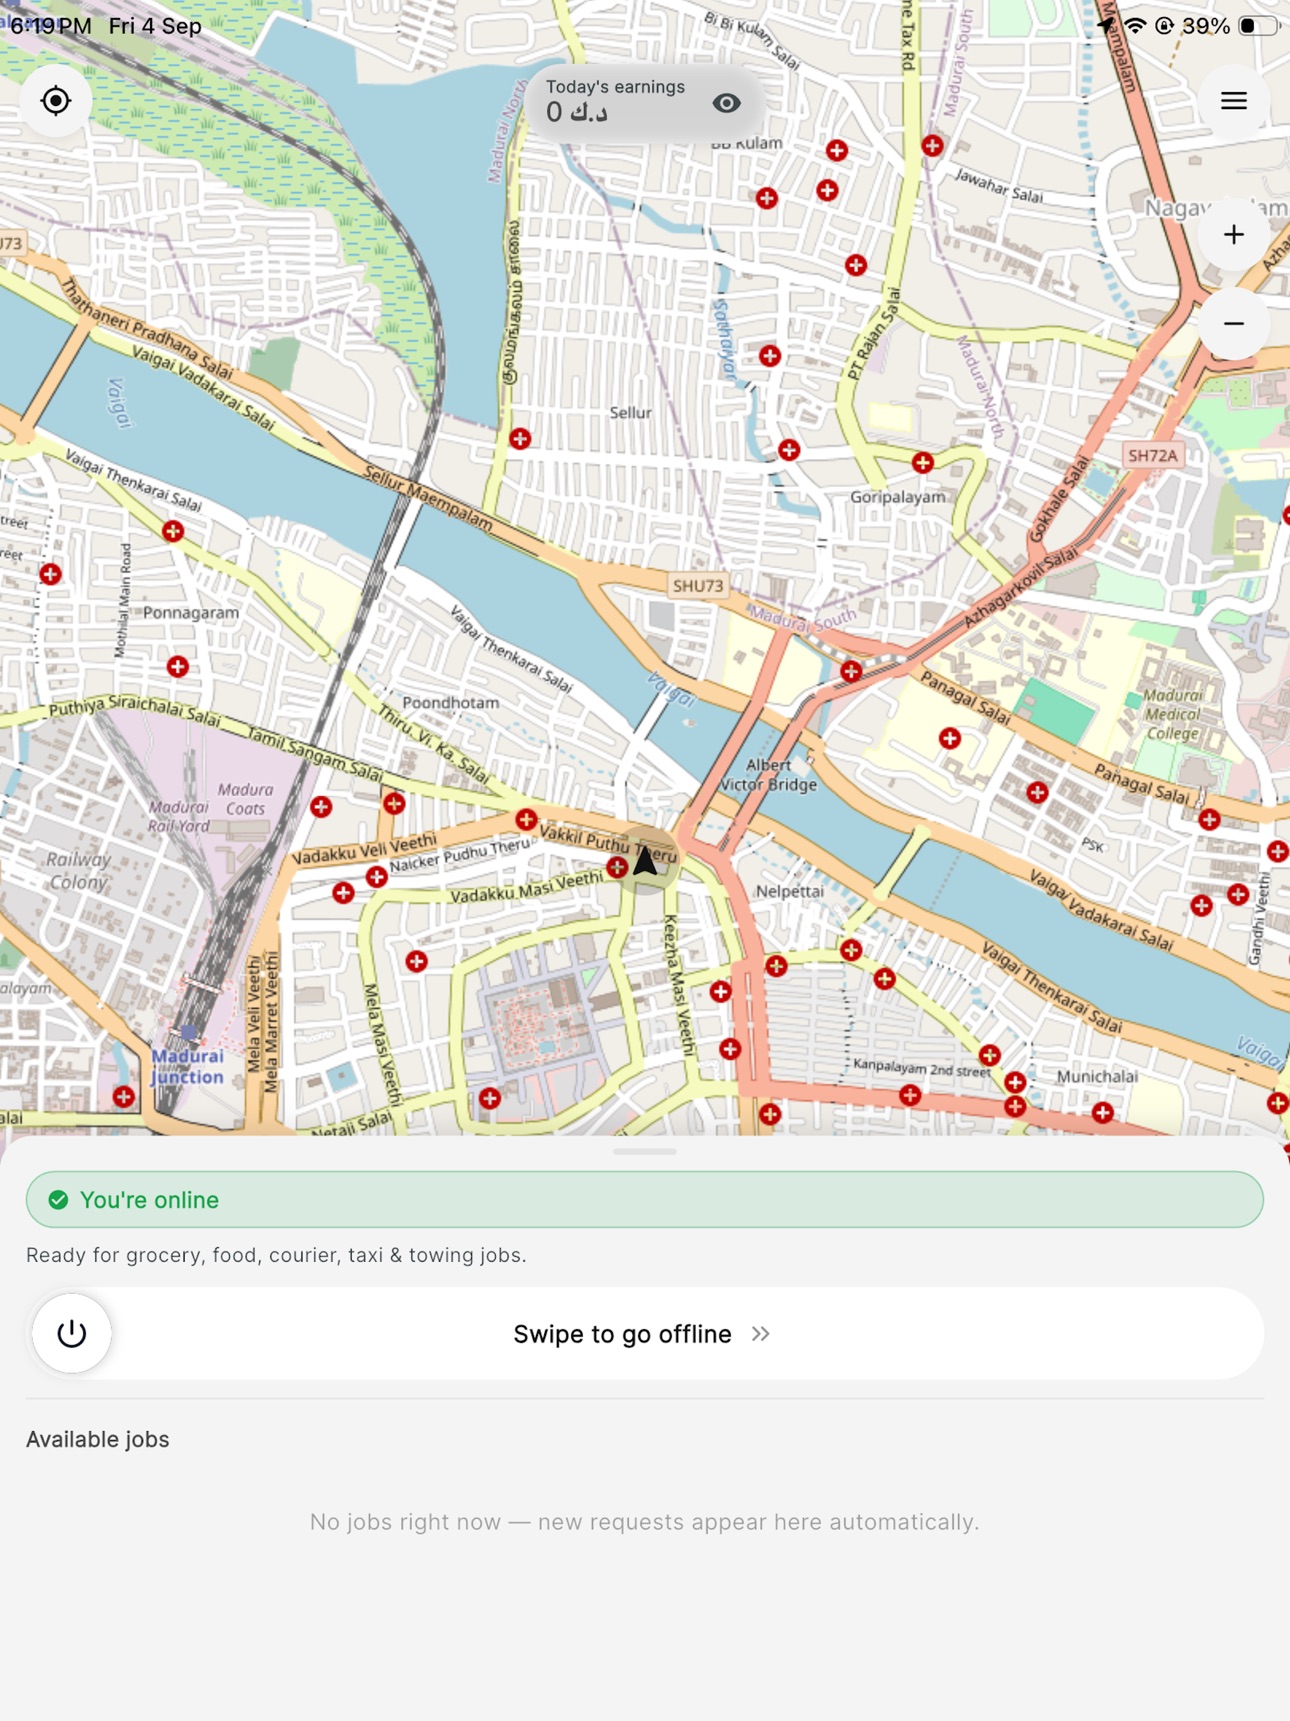1290x1721 pixels.
Task: Click the "SH72A" road shield
Action: coord(1153,456)
